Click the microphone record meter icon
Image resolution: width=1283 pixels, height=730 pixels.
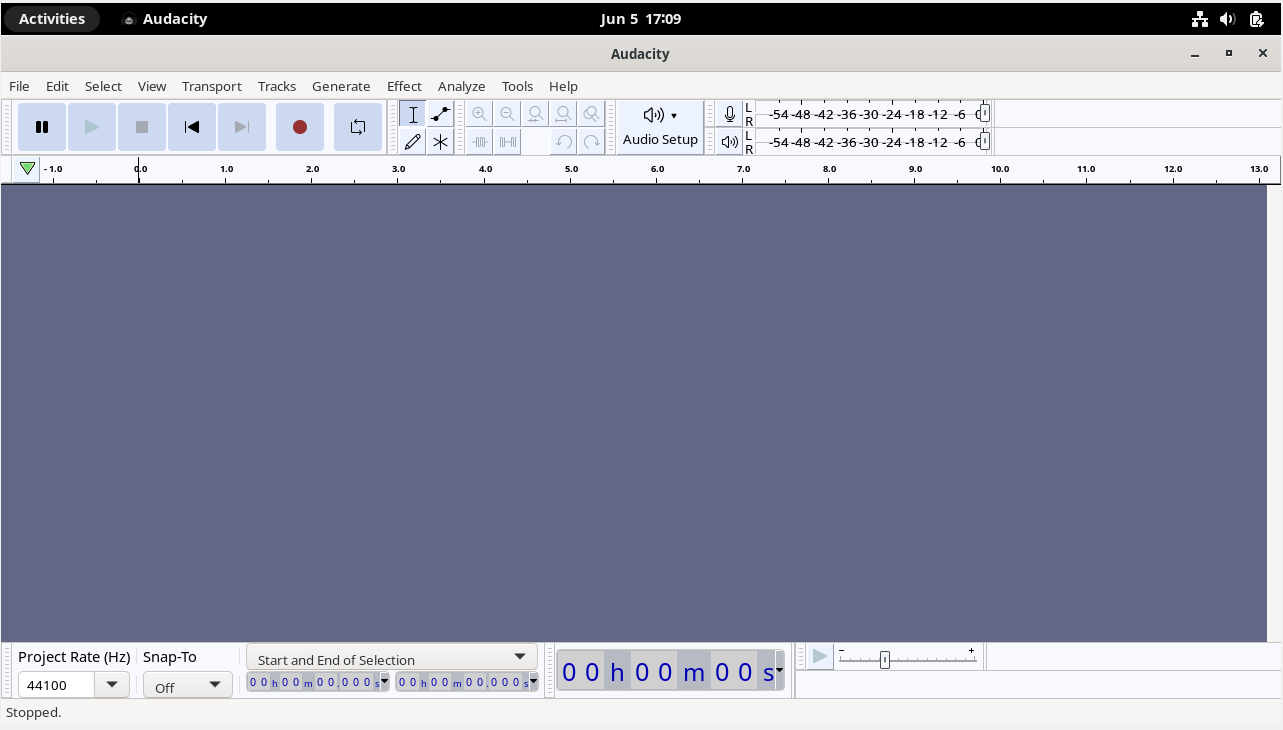click(730, 114)
